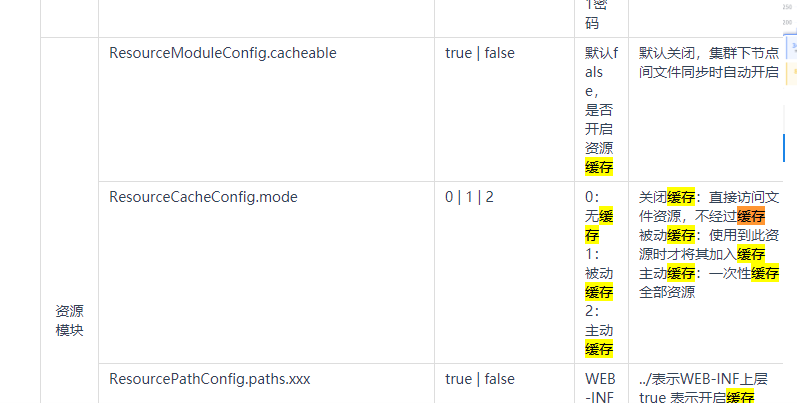The image size is (797, 403).
Task: Click the '默认关闭，集群下节点' description text
Action: tap(709, 53)
